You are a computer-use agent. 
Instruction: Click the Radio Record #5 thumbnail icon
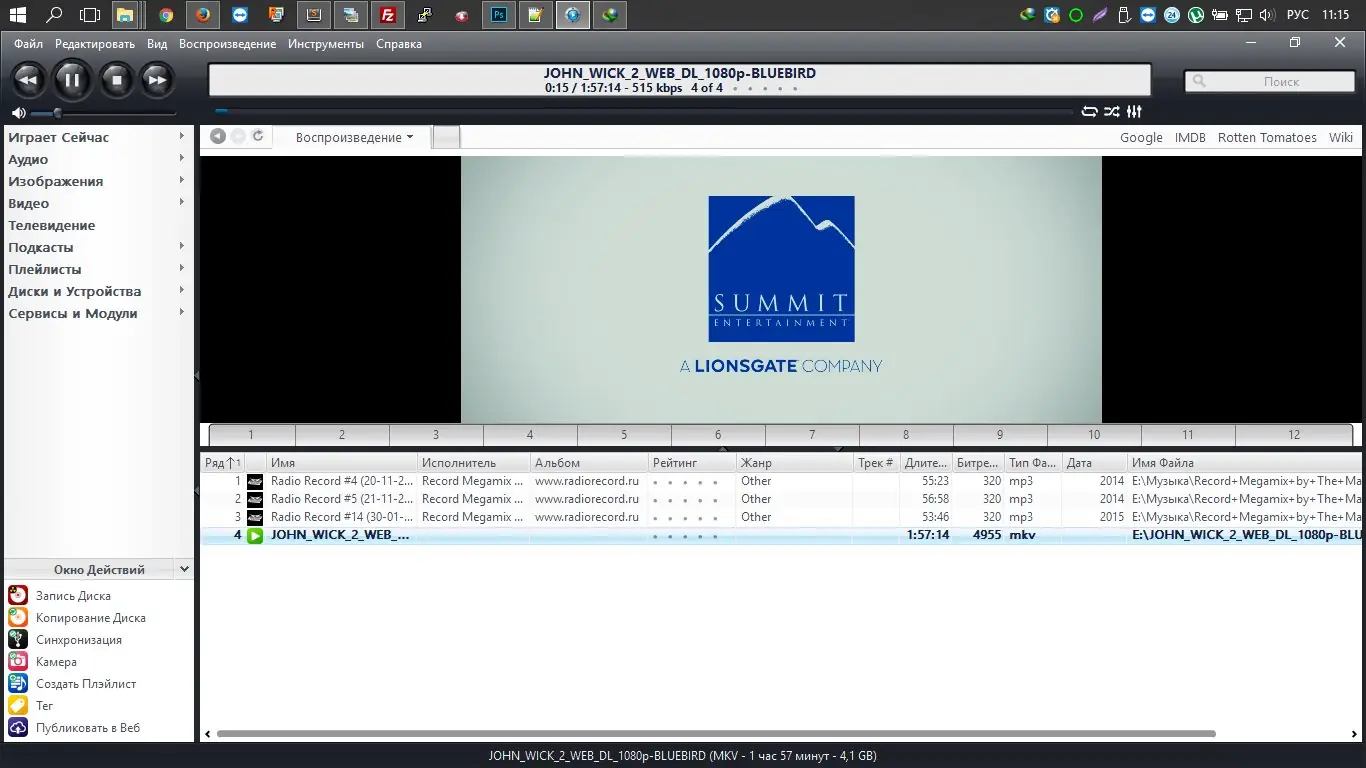tap(255, 499)
